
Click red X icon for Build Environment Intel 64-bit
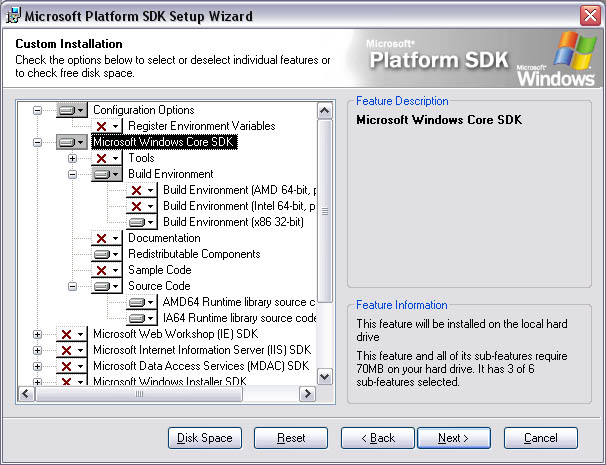click(142, 206)
